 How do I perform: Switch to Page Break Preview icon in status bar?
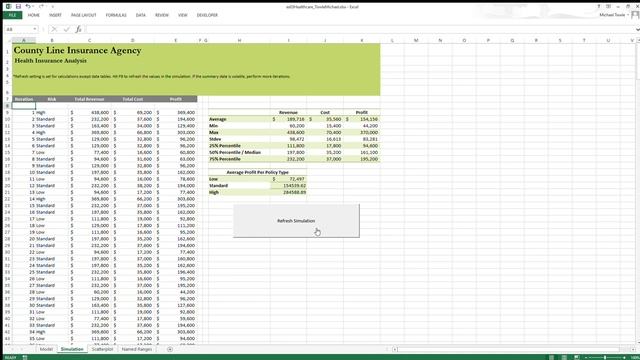[x=577, y=358]
